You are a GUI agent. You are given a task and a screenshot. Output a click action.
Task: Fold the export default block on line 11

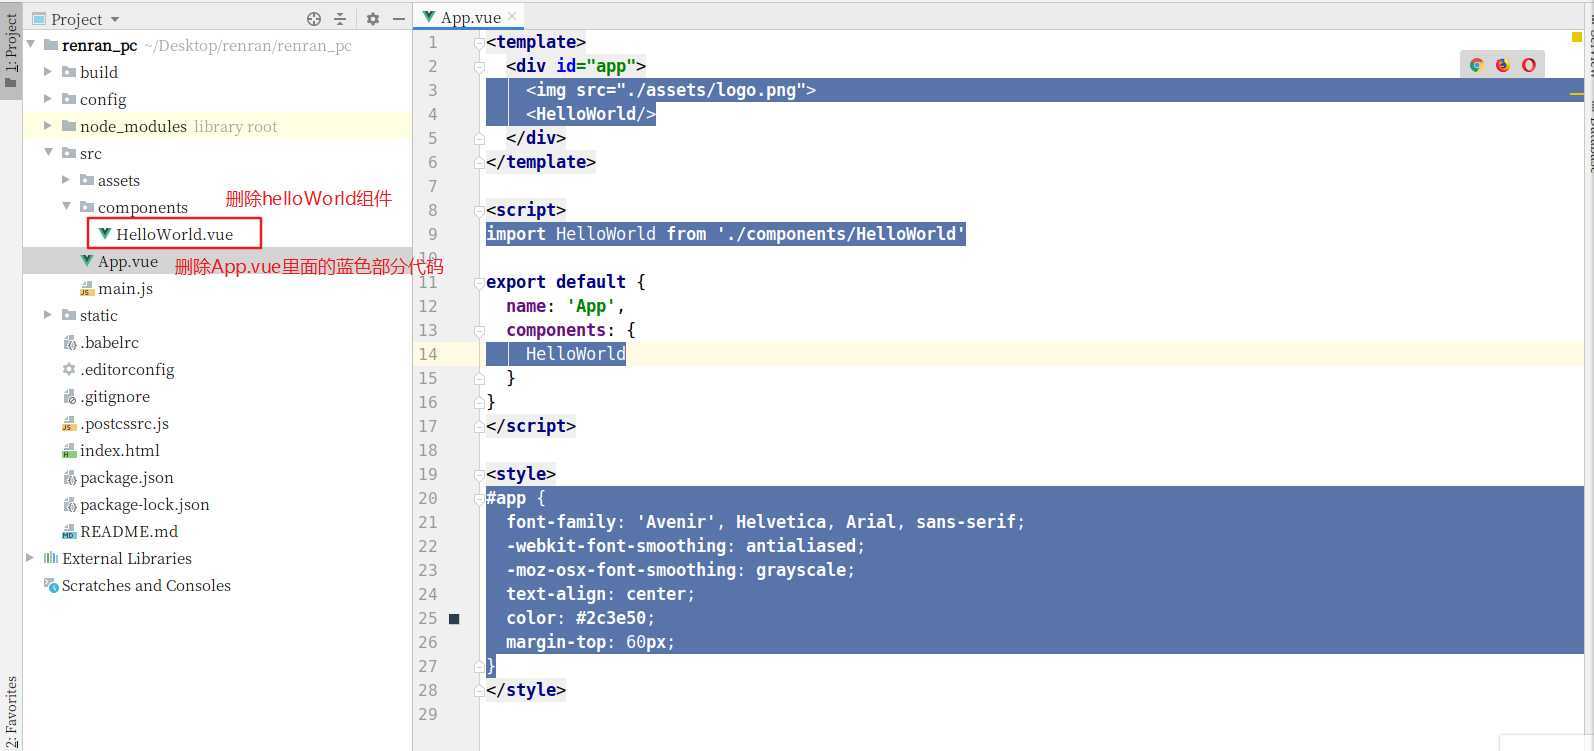(480, 283)
